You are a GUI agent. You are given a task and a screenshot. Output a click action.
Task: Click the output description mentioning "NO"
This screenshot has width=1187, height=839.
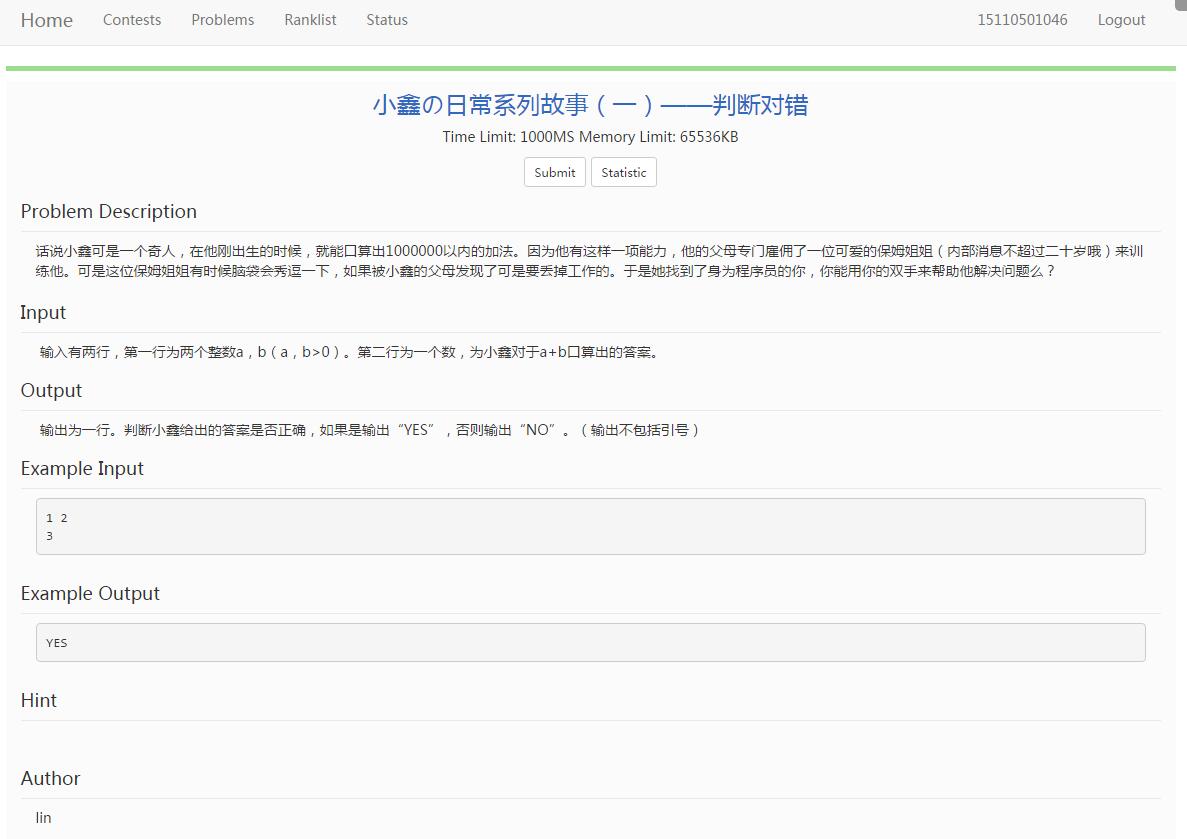click(x=369, y=430)
